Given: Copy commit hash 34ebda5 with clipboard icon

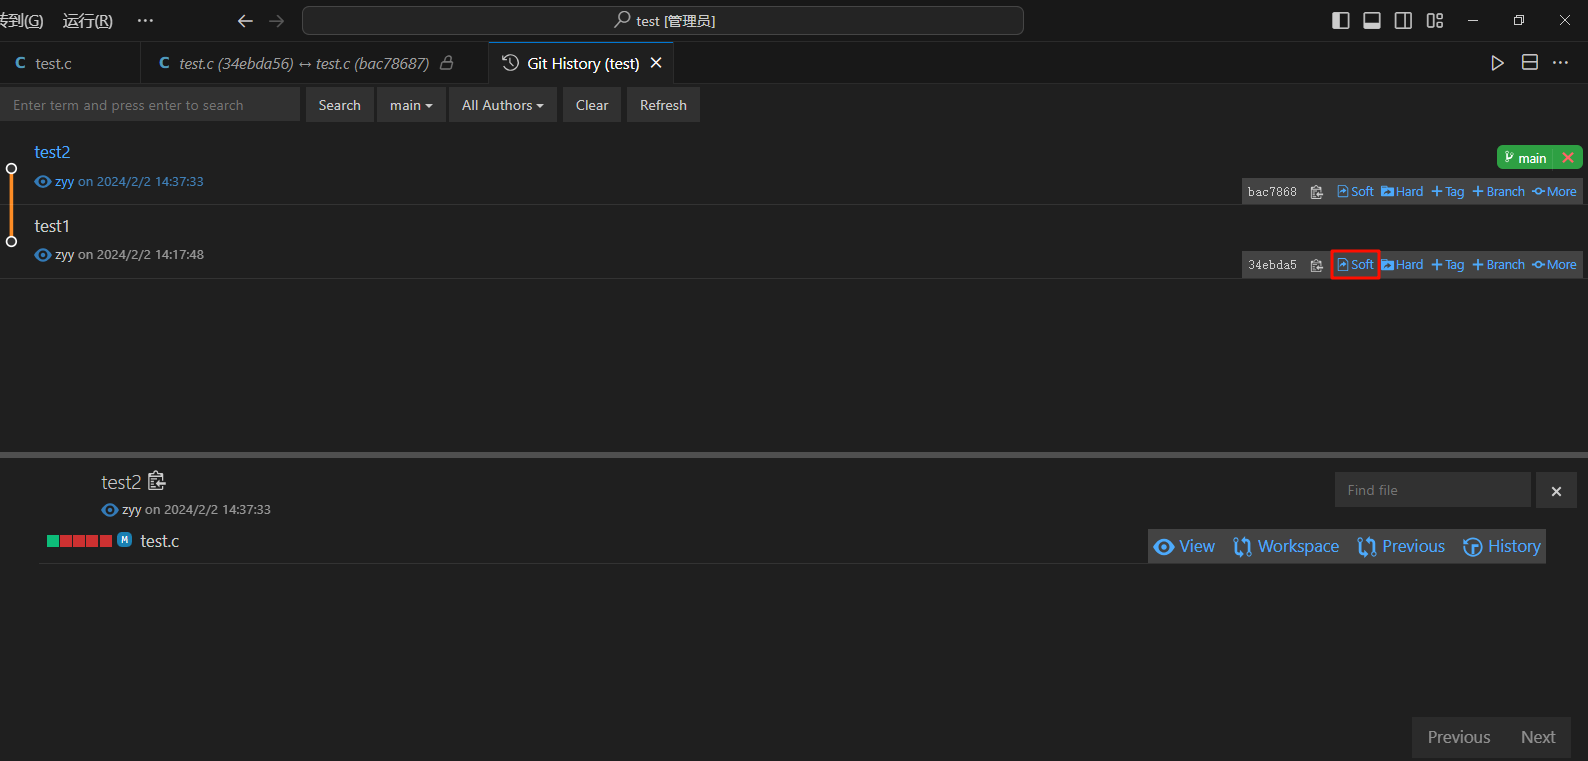Looking at the screenshot, I should point(1317,265).
